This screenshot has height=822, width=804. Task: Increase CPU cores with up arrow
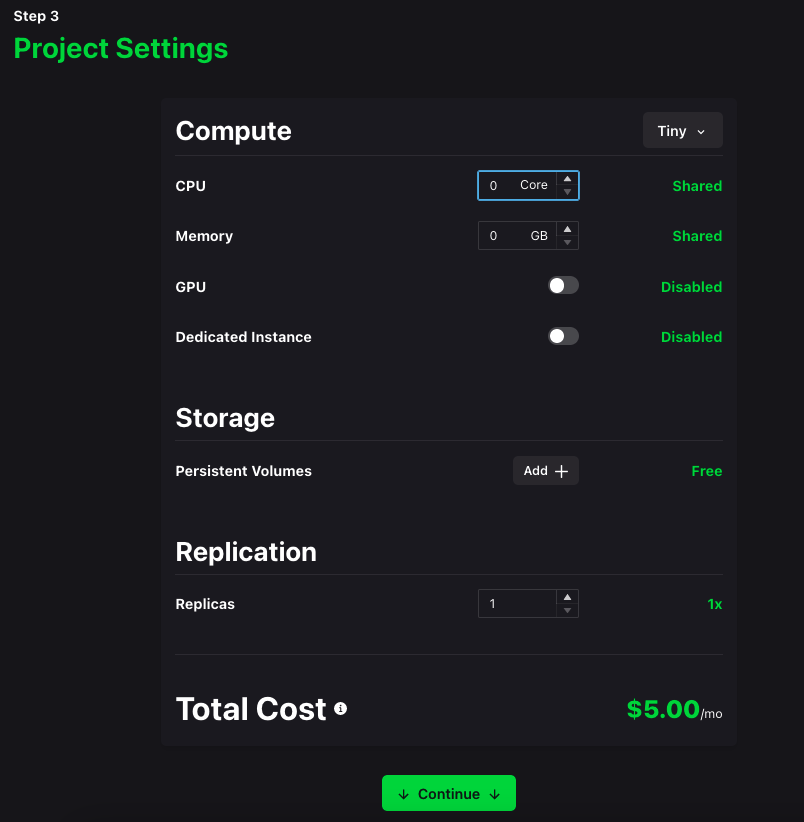click(x=567, y=179)
